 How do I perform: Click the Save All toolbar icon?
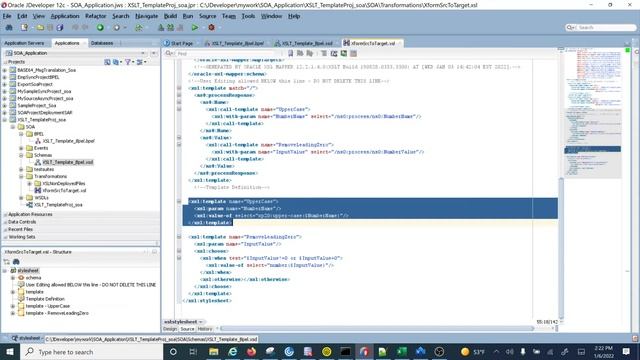coord(60,27)
